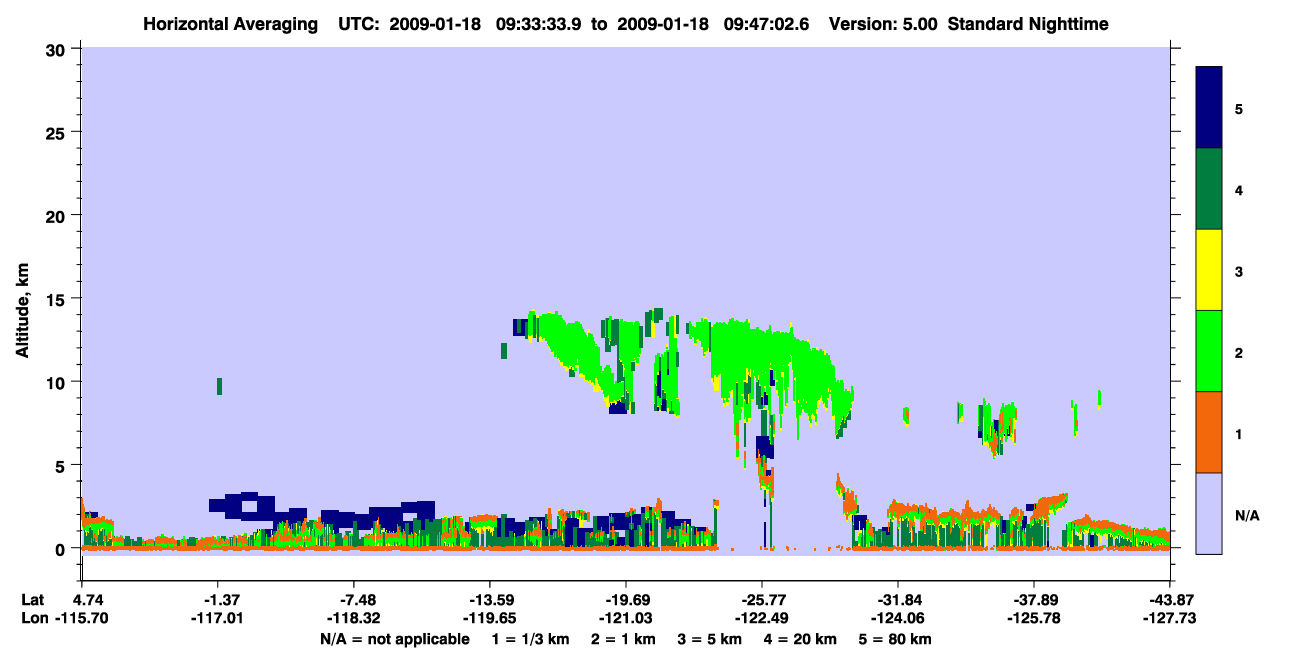1300x667 pixels.
Task: Click the latitude value -19.69
Action: (625, 600)
